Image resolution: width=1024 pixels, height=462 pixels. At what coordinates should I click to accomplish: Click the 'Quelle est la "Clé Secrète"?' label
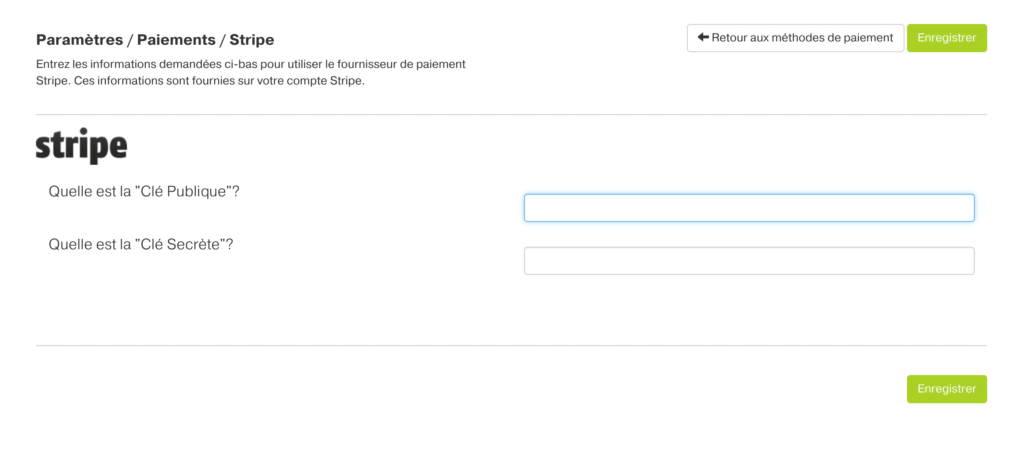click(x=141, y=245)
